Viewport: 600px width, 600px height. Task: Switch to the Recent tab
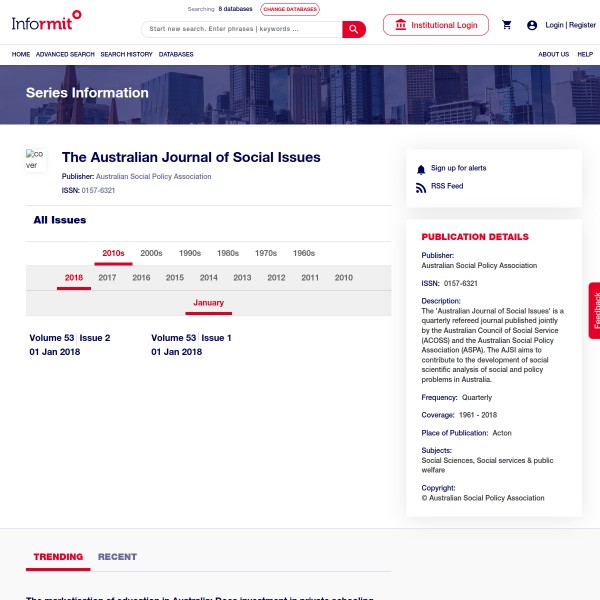[117, 557]
